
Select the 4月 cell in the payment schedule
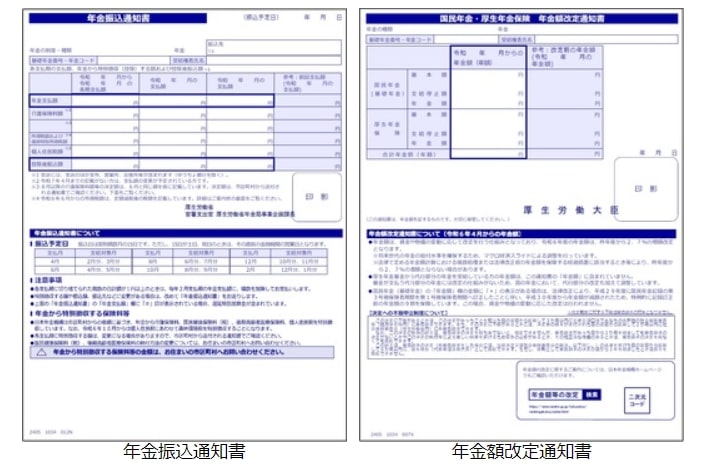coord(55,262)
